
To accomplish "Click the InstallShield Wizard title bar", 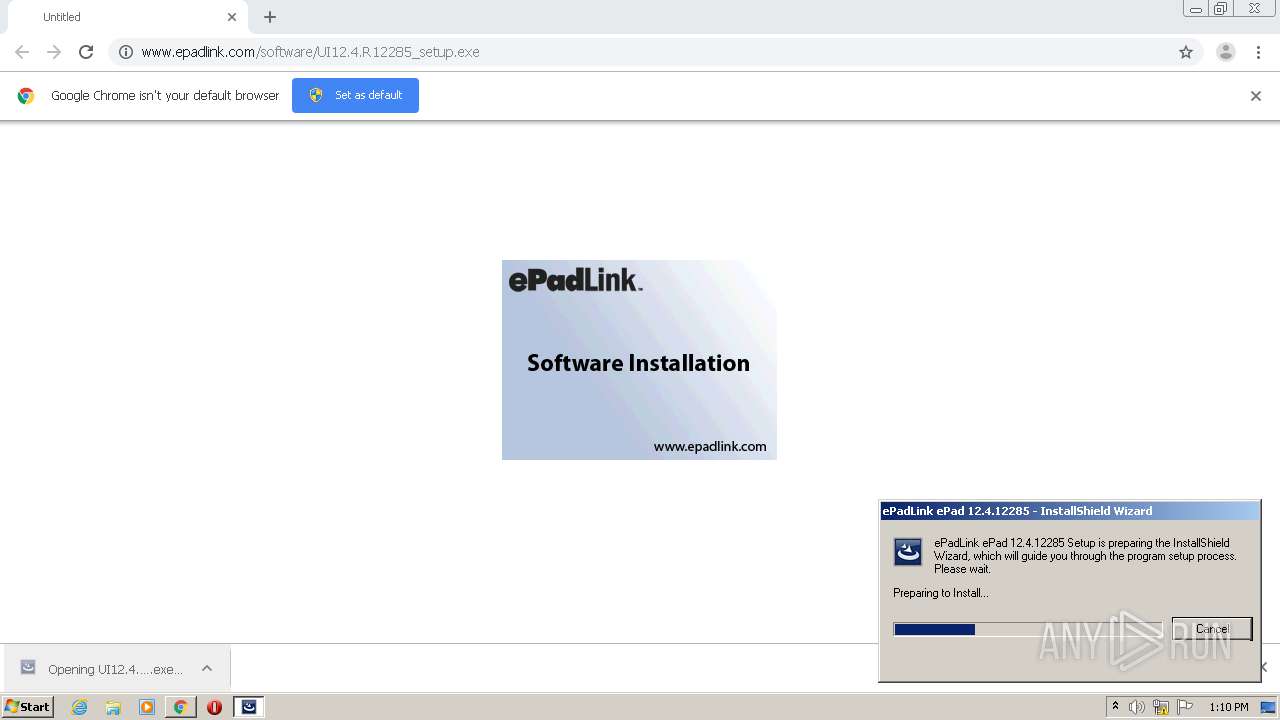I will coord(1069,511).
